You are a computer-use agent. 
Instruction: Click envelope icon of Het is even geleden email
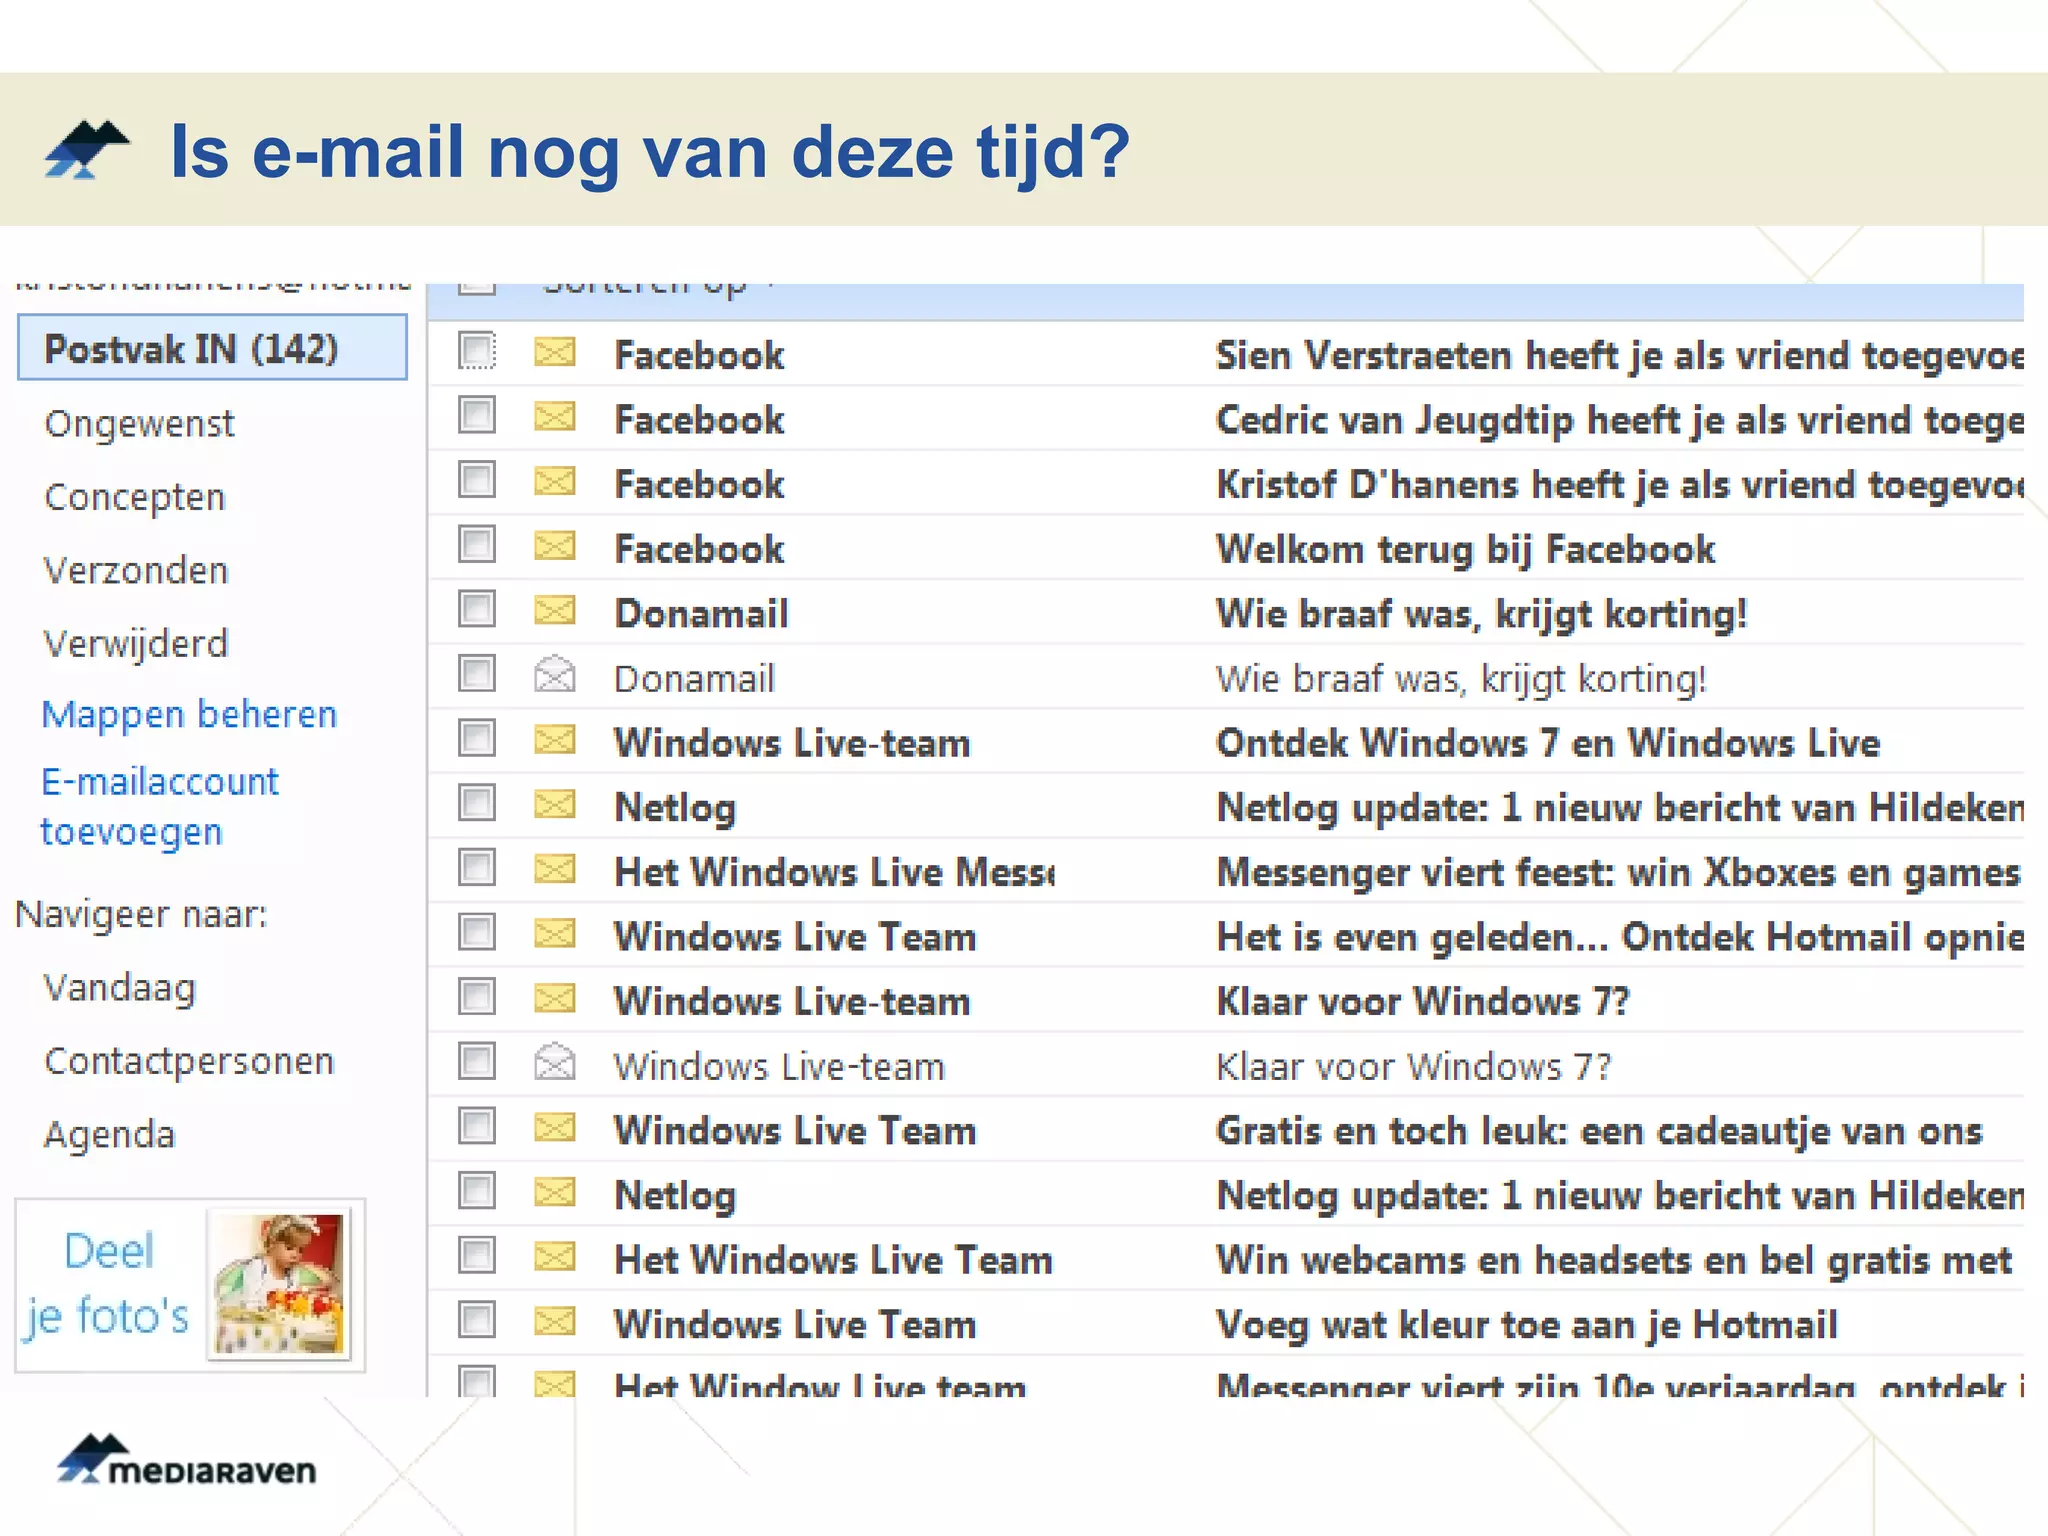click(555, 933)
